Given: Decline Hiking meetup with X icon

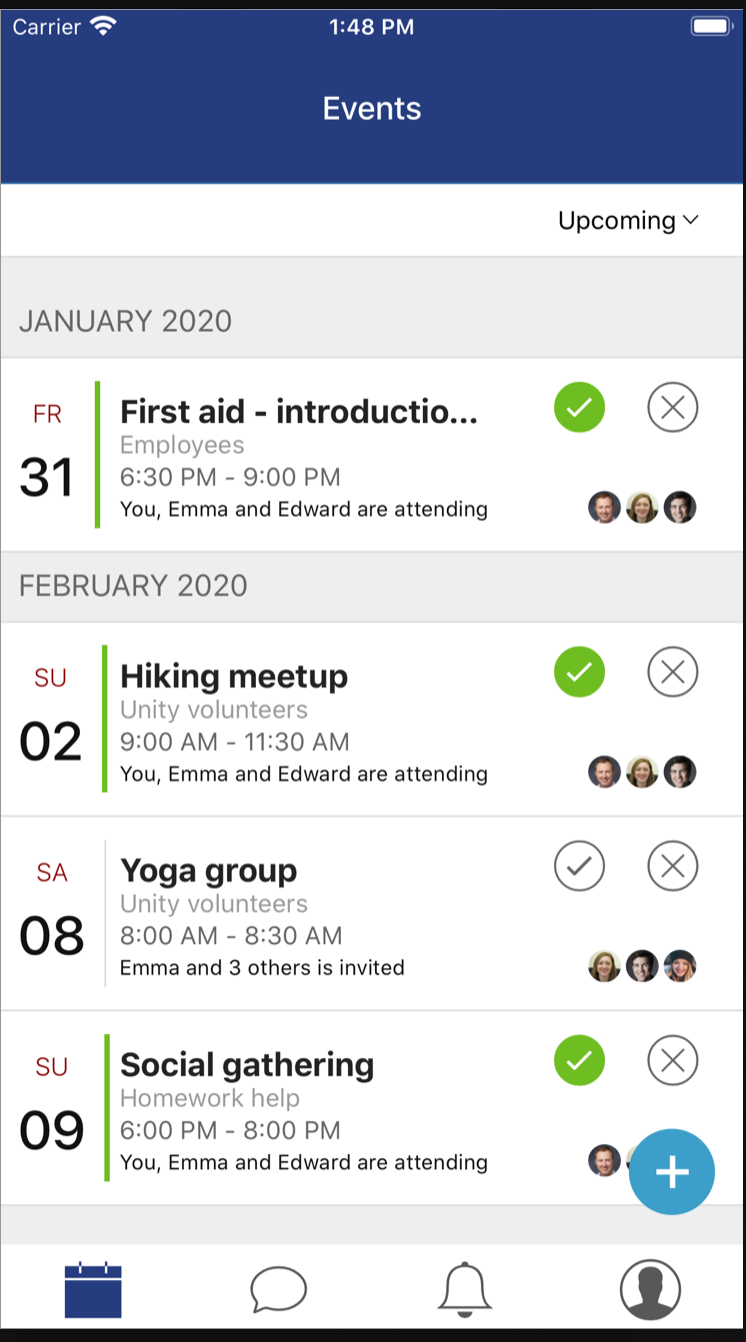Looking at the screenshot, I should [x=673, y=671].
